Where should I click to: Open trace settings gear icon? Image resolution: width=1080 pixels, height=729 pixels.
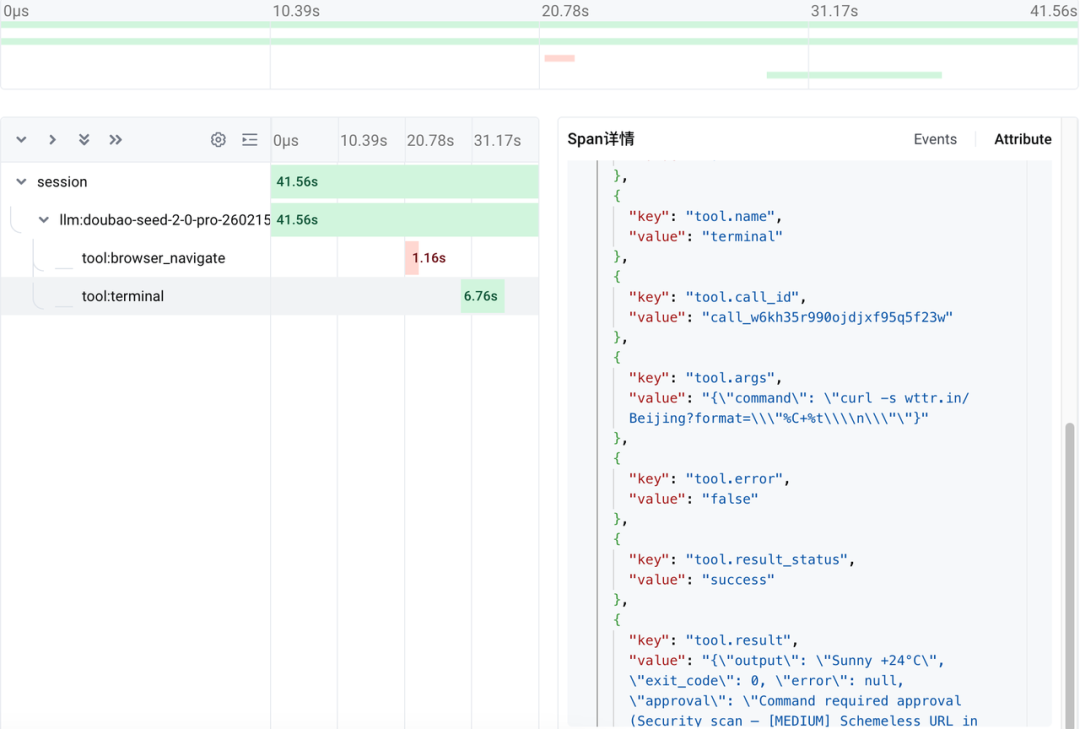coord(218,140)
